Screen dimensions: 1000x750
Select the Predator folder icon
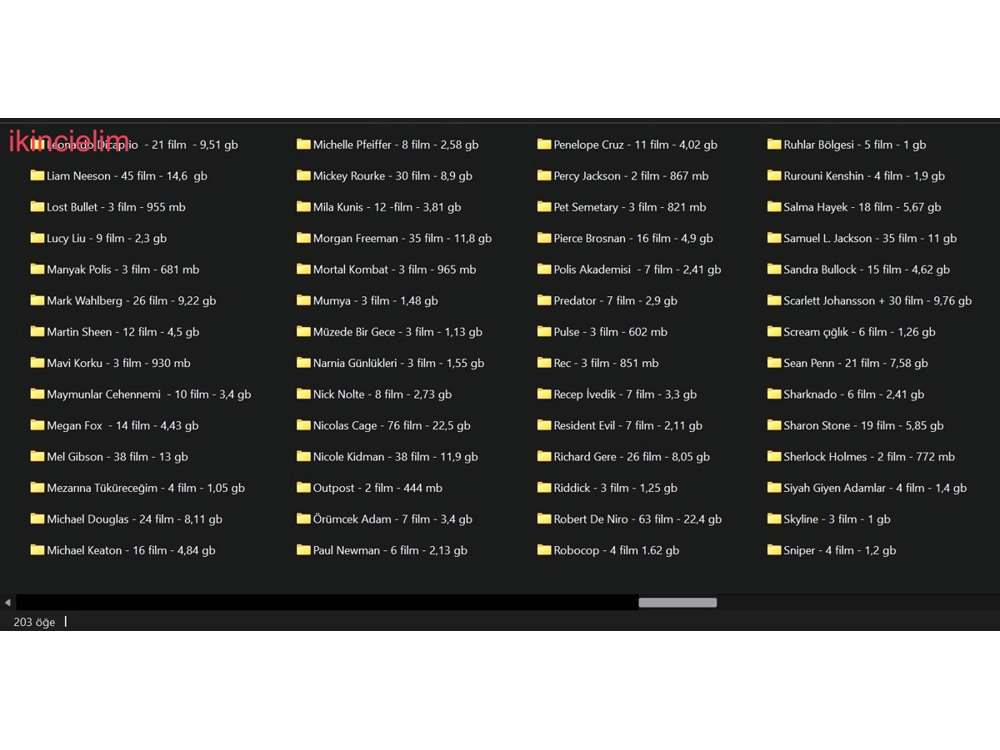pos(544,301)
